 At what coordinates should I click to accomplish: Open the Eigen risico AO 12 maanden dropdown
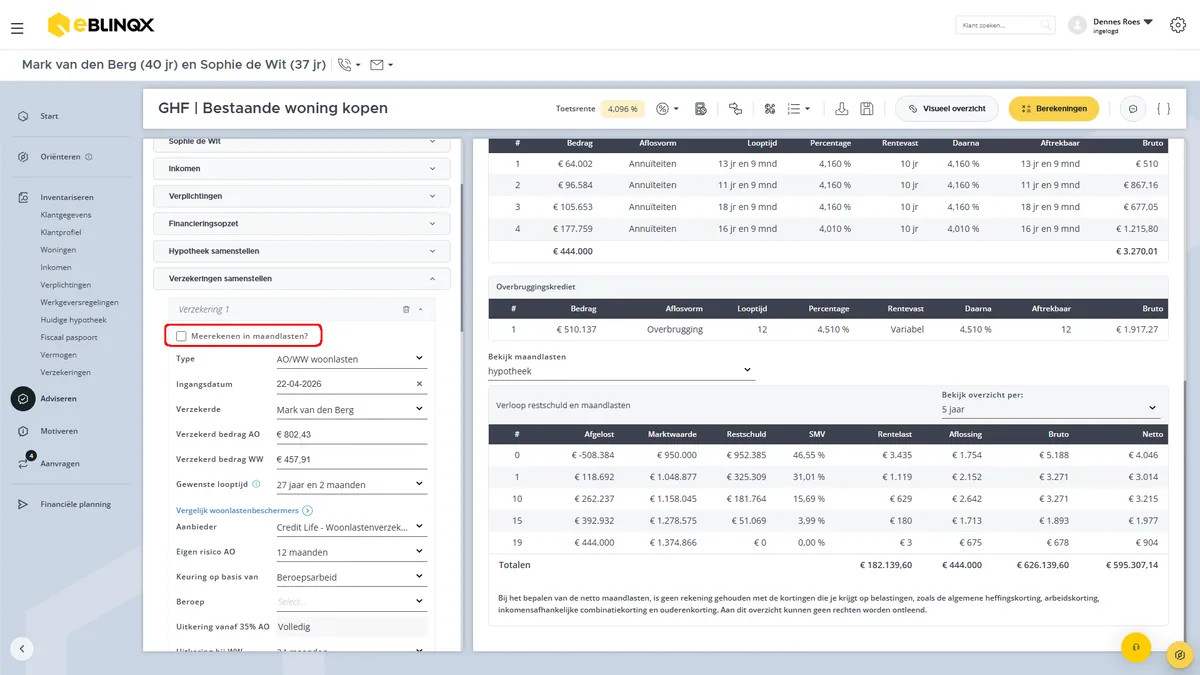(x=350, y=552)
